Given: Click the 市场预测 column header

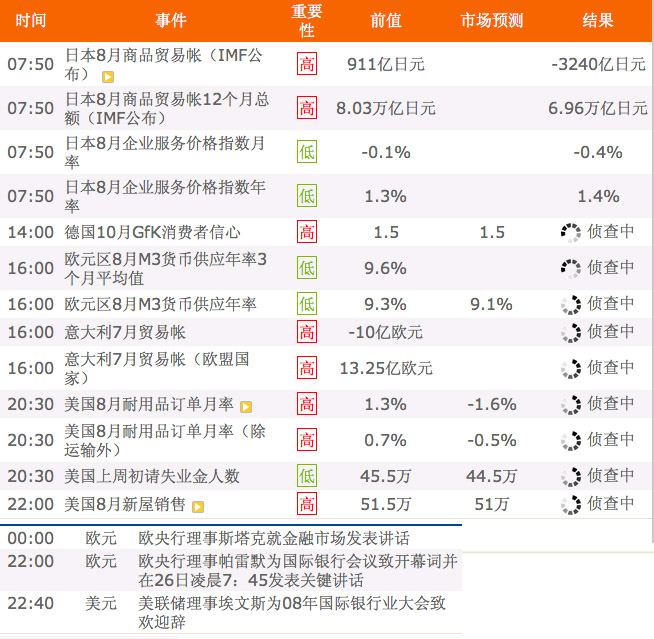Looking at the screenshot, I should click(x=492, y=20).
